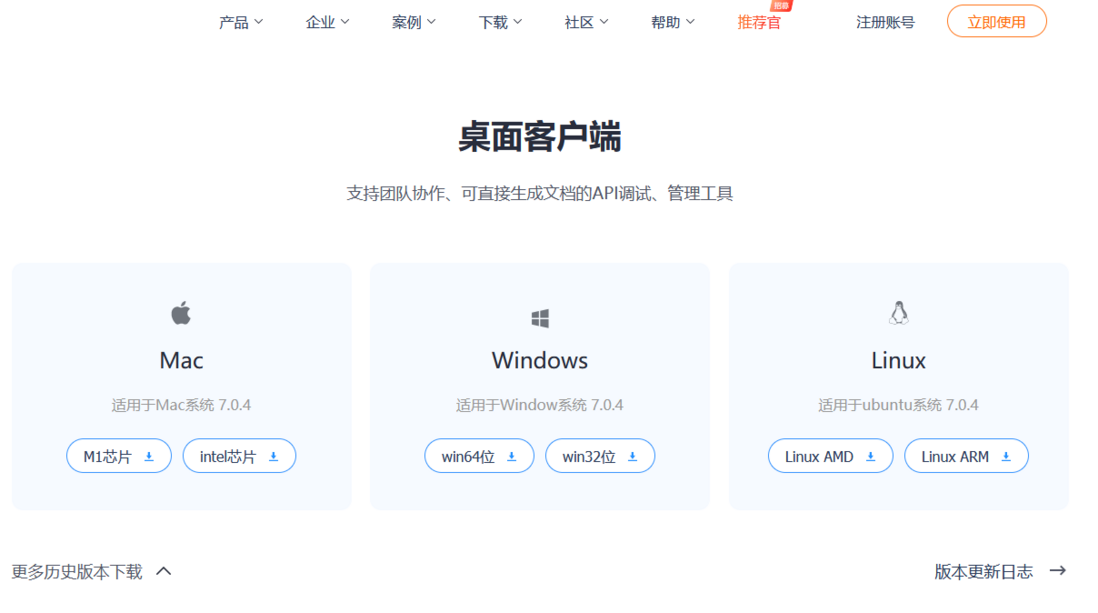This screenshot has width=1098, height=613.
Task: Click the 立即使用 button
Action: (996, 21)
